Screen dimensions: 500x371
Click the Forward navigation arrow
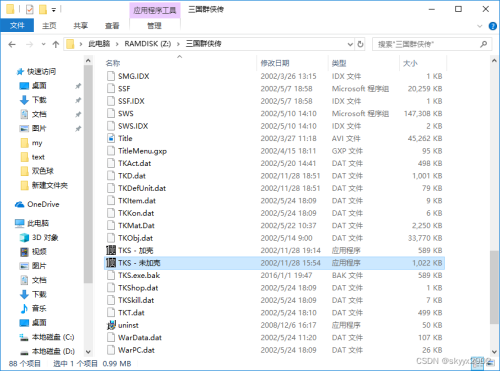point(30,44)
